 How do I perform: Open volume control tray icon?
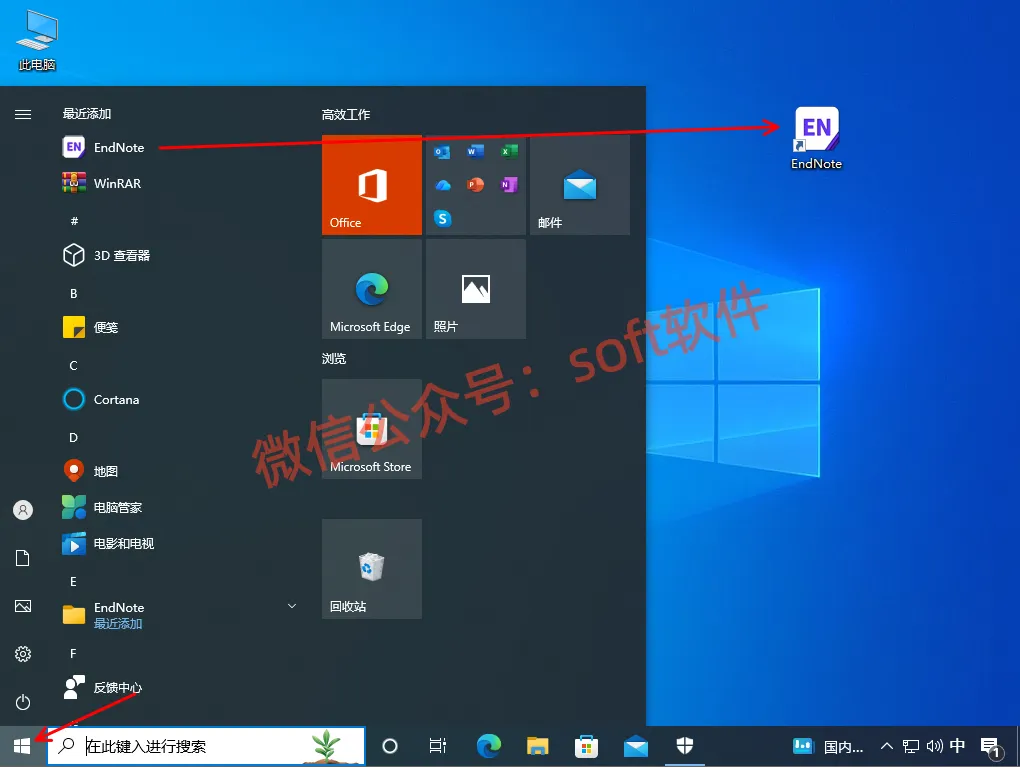[x=934, y=746]
